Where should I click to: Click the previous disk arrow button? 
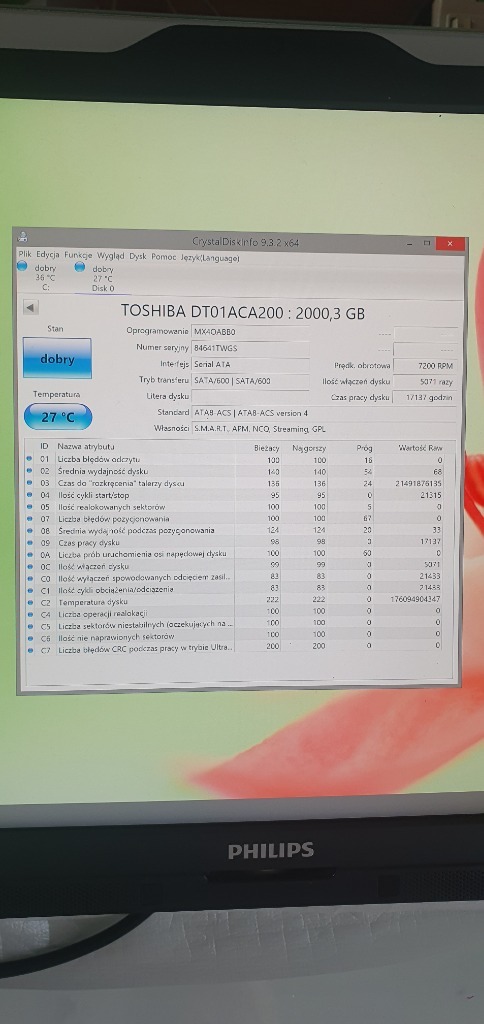point(31,307)
